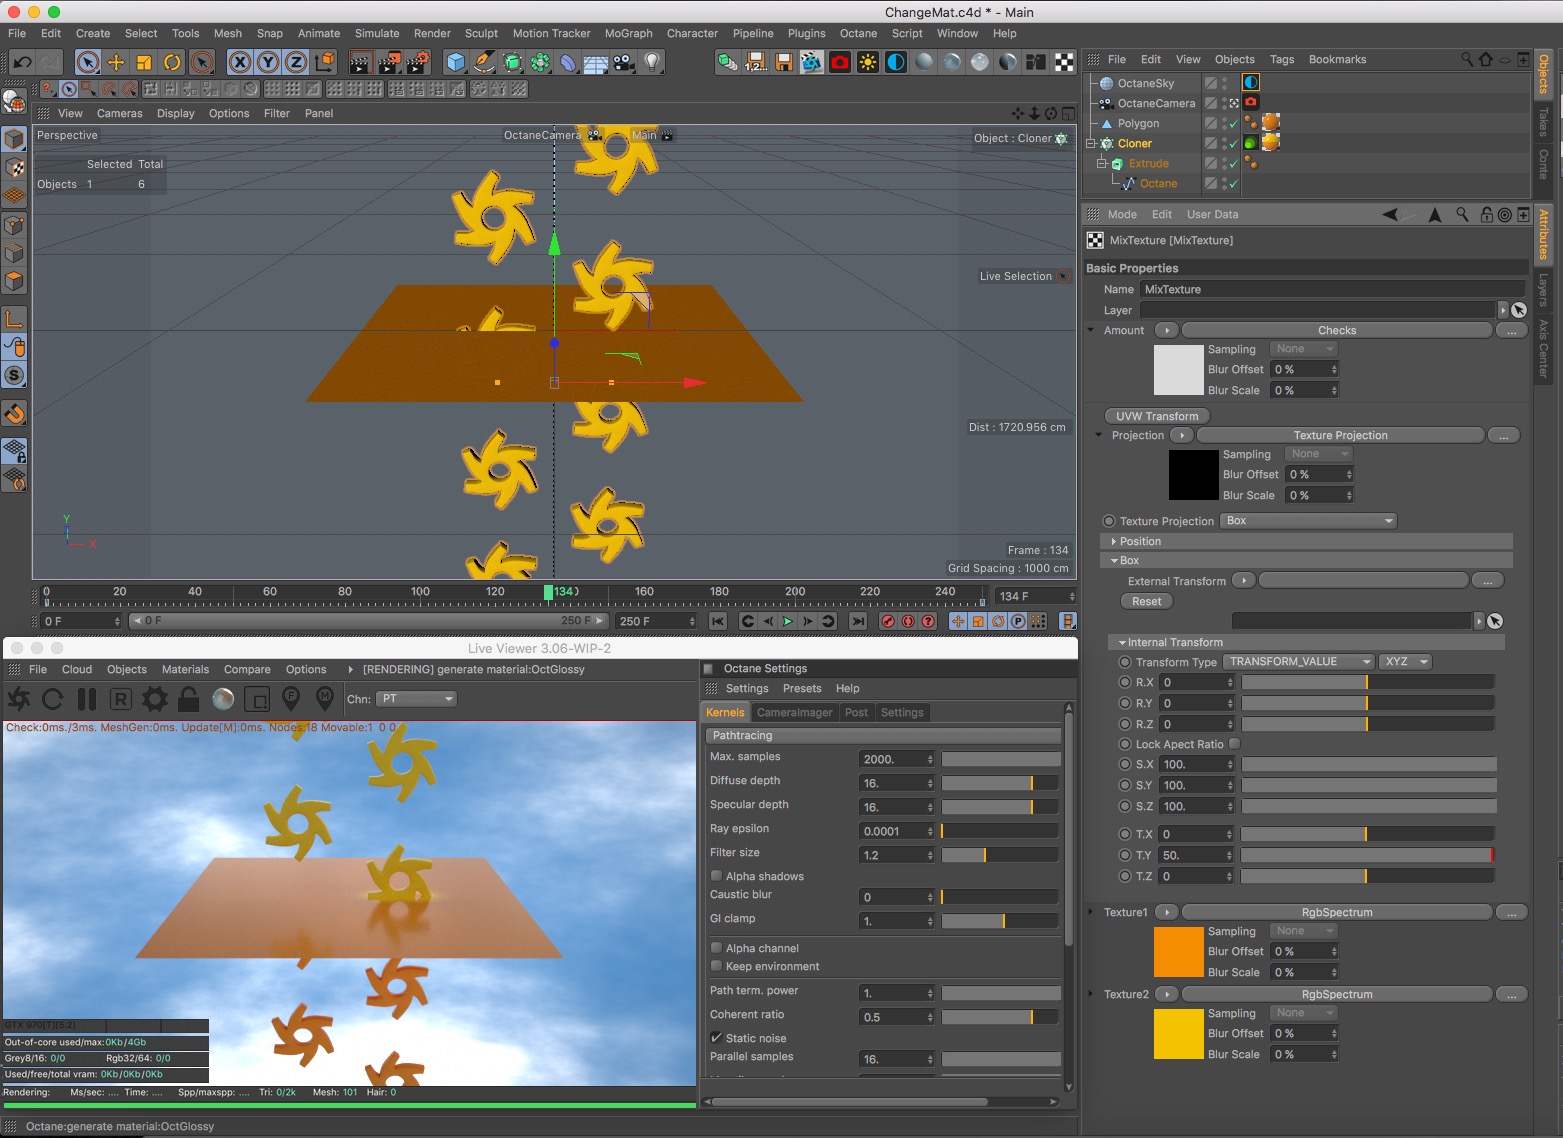Toggle the X axis lock icon
Screen dimensions: 1563x1138
[x=240, y=62]
